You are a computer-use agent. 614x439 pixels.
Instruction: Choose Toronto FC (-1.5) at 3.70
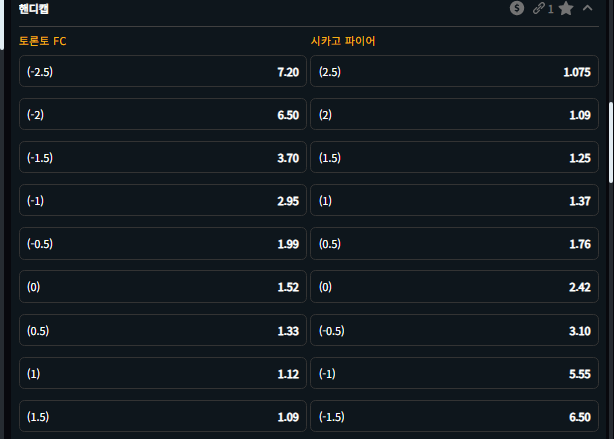162,158
